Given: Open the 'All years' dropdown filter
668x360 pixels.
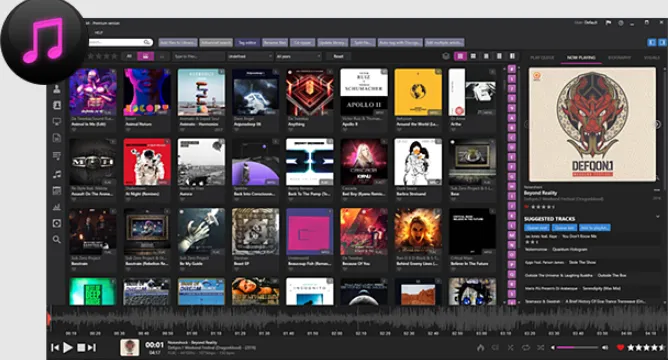Looking at the screenshot, I should 299,56.
